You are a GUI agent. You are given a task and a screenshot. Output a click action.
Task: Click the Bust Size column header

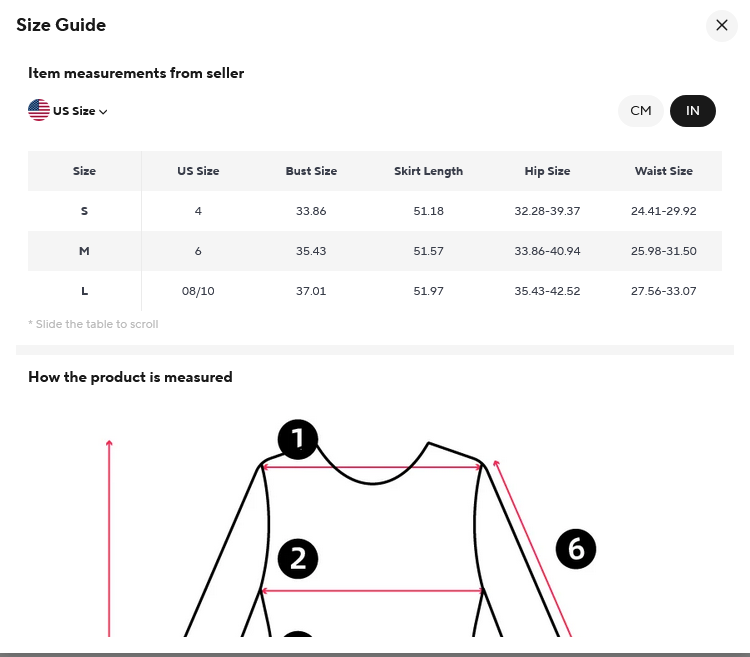pyautogui.click(x=311, y=171)
